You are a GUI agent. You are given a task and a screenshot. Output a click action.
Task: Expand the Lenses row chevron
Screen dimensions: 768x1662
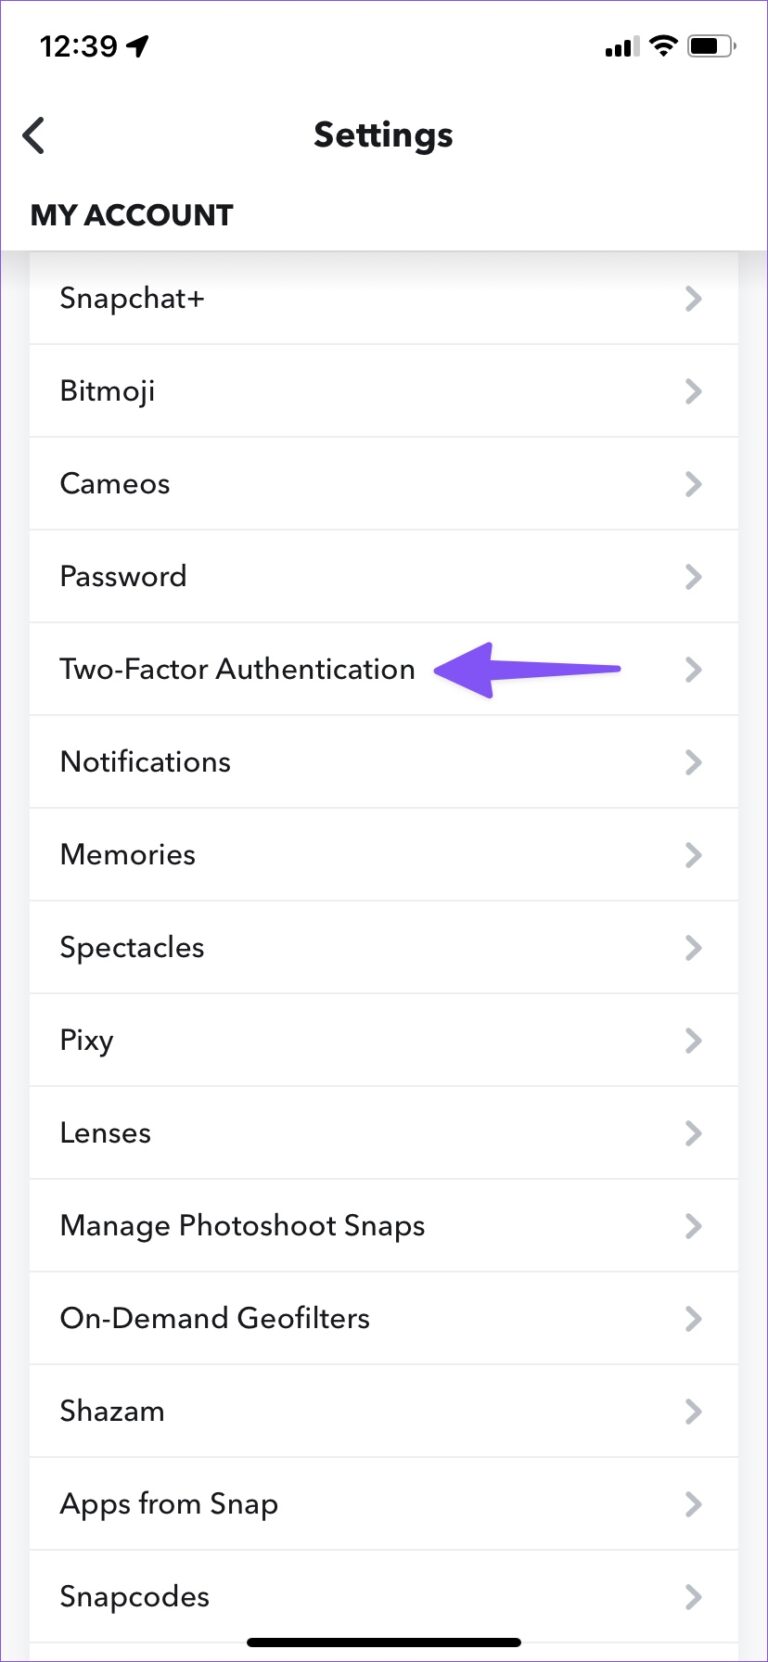tap(693, 1133)
